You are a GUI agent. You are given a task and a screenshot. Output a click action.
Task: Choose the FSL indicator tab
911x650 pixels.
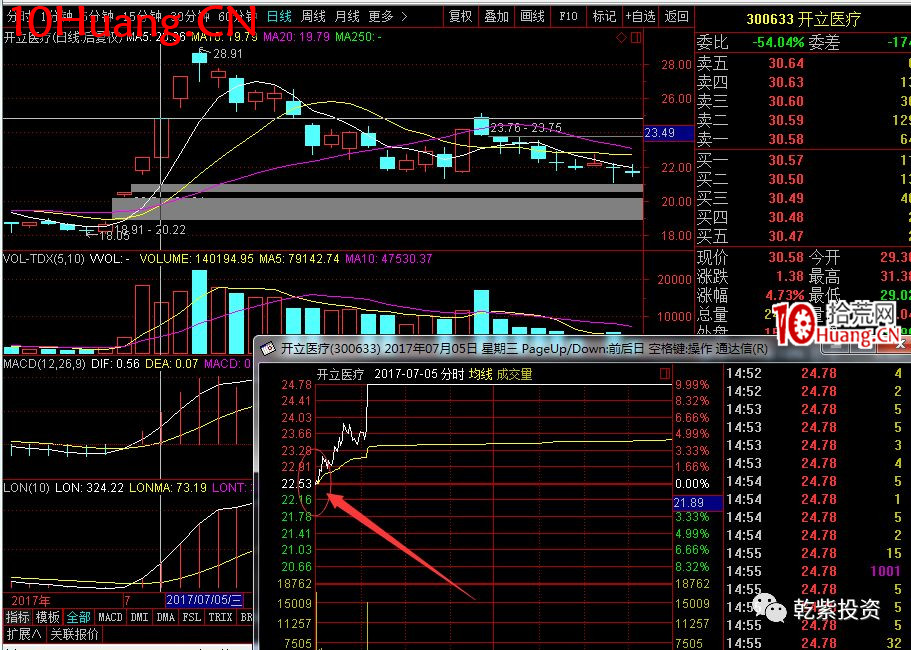[x=192, y=617]
